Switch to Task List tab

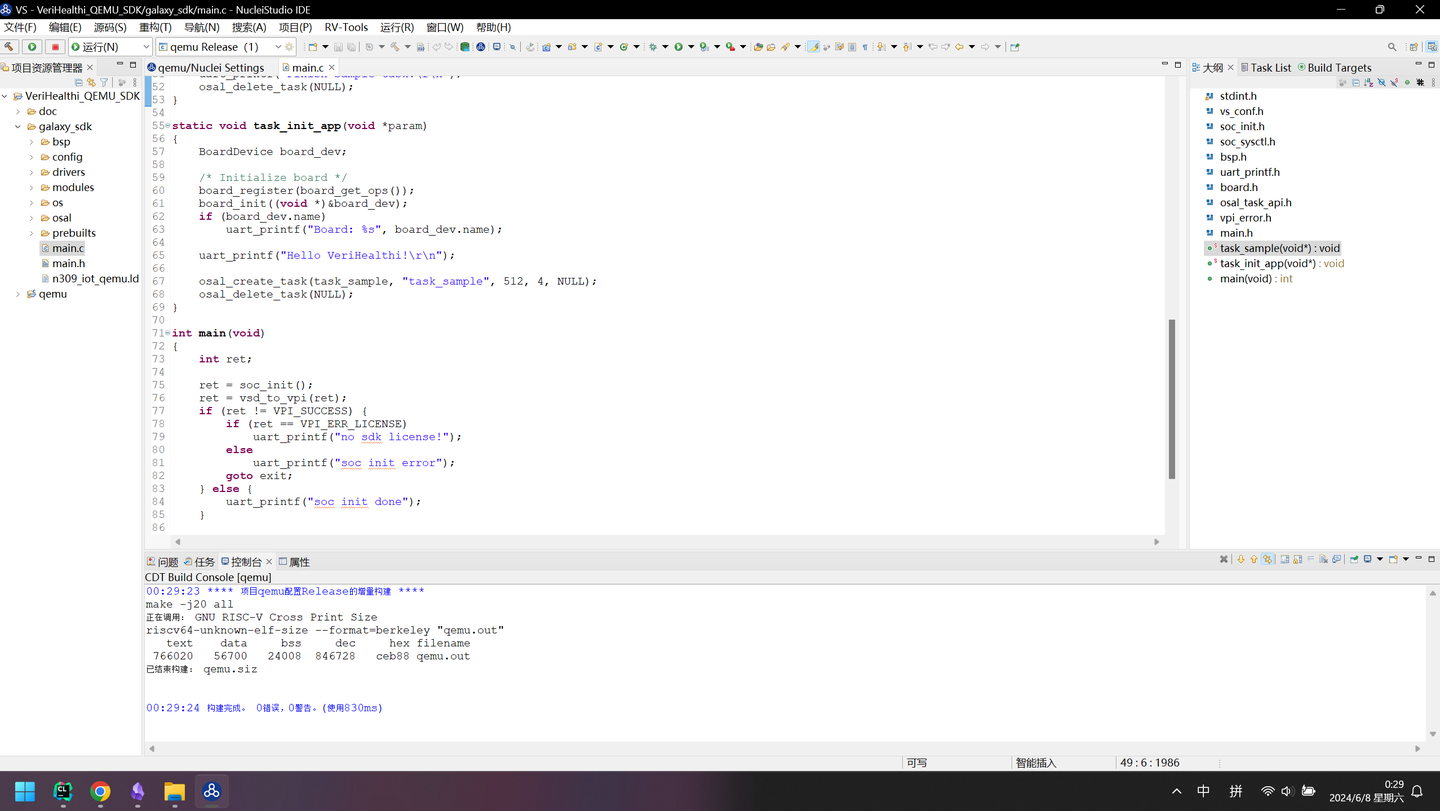pos(1266,68)
